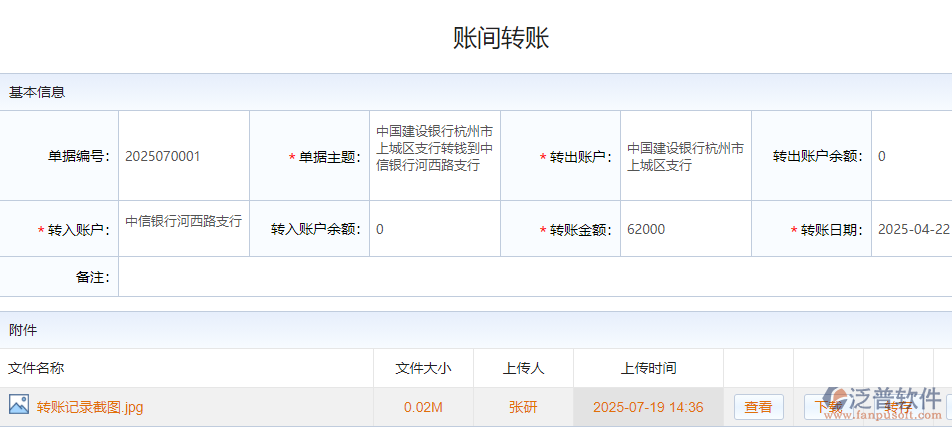This screenshot has height=431, width=952.
Task: Click the 单据编号 field showing 2025070001
Action: [184, 156]
